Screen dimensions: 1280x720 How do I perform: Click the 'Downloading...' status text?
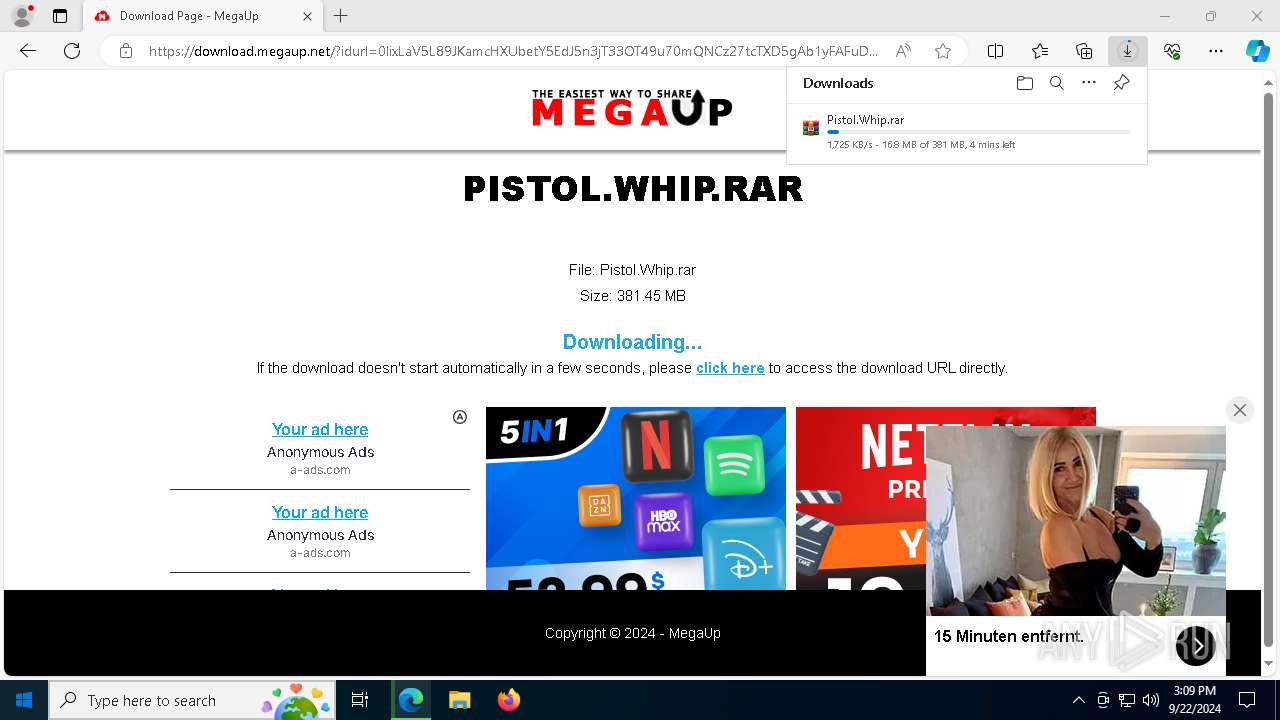632,342
